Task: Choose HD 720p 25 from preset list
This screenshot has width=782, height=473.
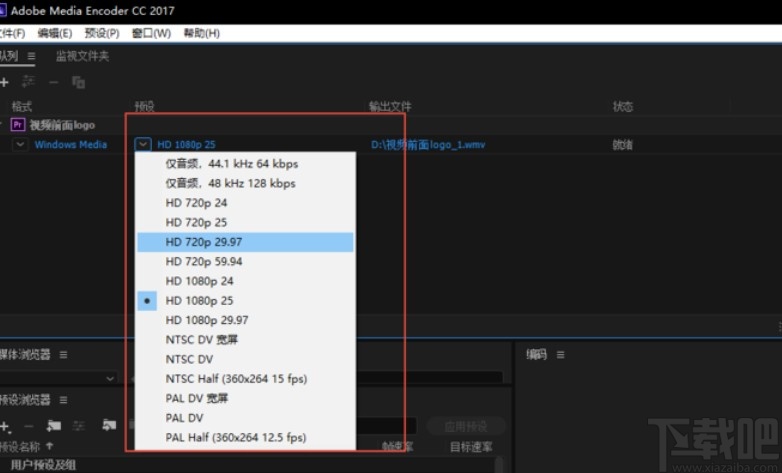Action: pos(245,222)
